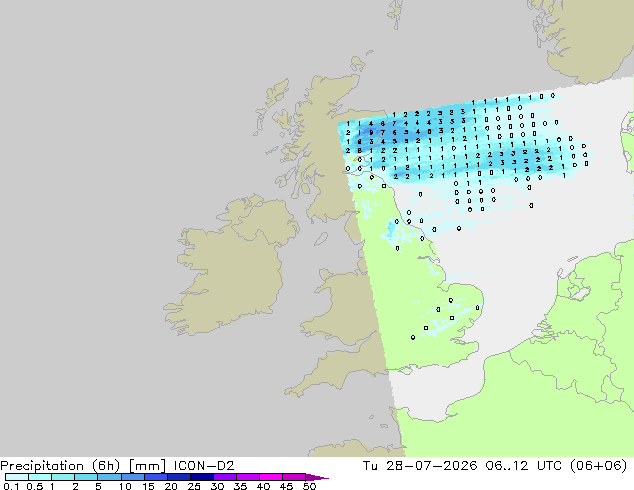This screenshot has height=490, width=634.
Task: Click the 20–25 mm dark blue swatch
Action: pos(178,477)
